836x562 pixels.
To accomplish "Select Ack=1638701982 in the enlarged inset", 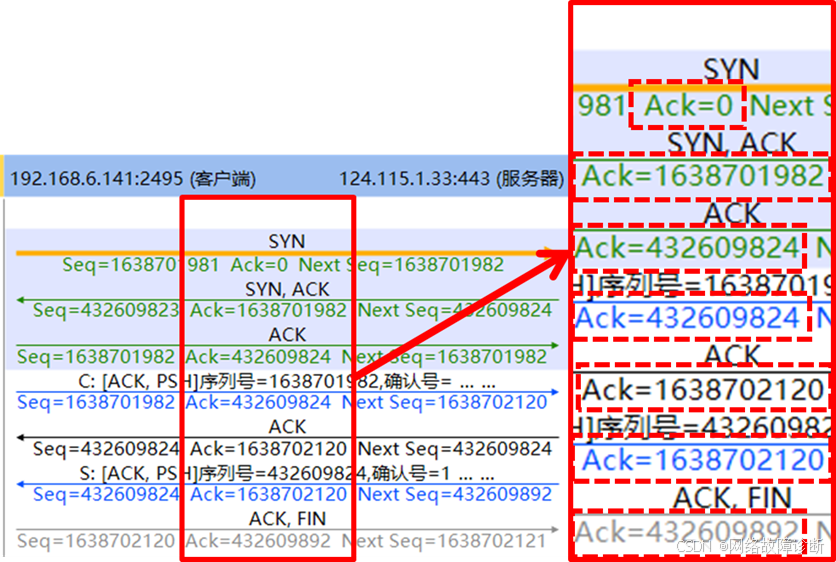I will pyautogui.click(x=703, y=176).
